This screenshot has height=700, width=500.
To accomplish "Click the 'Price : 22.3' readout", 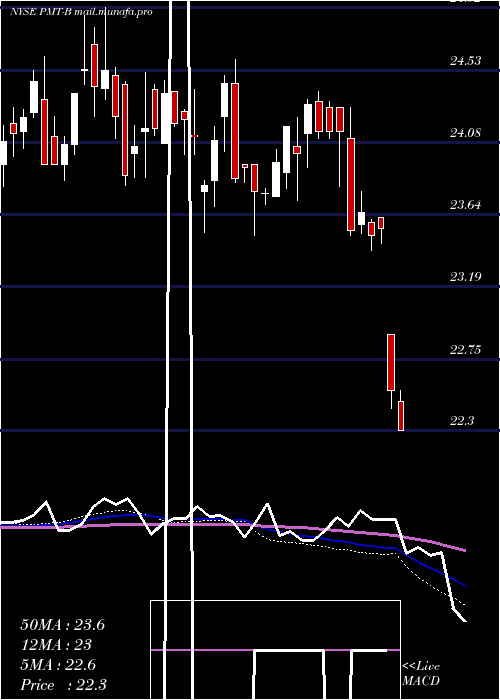I will [x=63, y=685].
